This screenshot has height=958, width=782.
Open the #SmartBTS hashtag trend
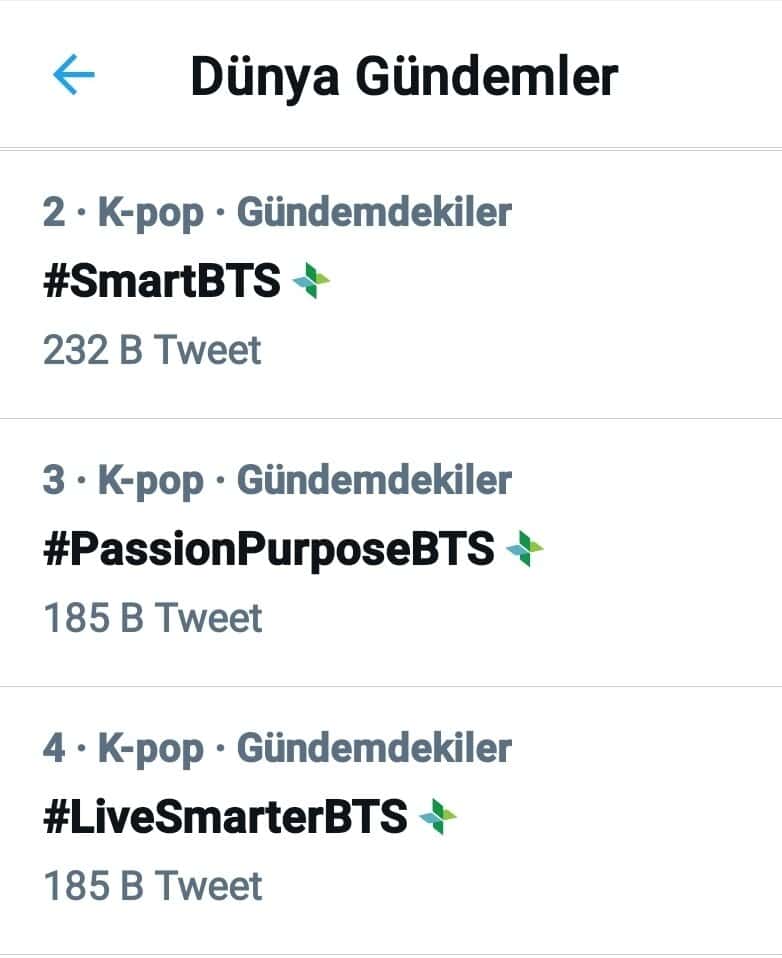[x=162, y=282]
